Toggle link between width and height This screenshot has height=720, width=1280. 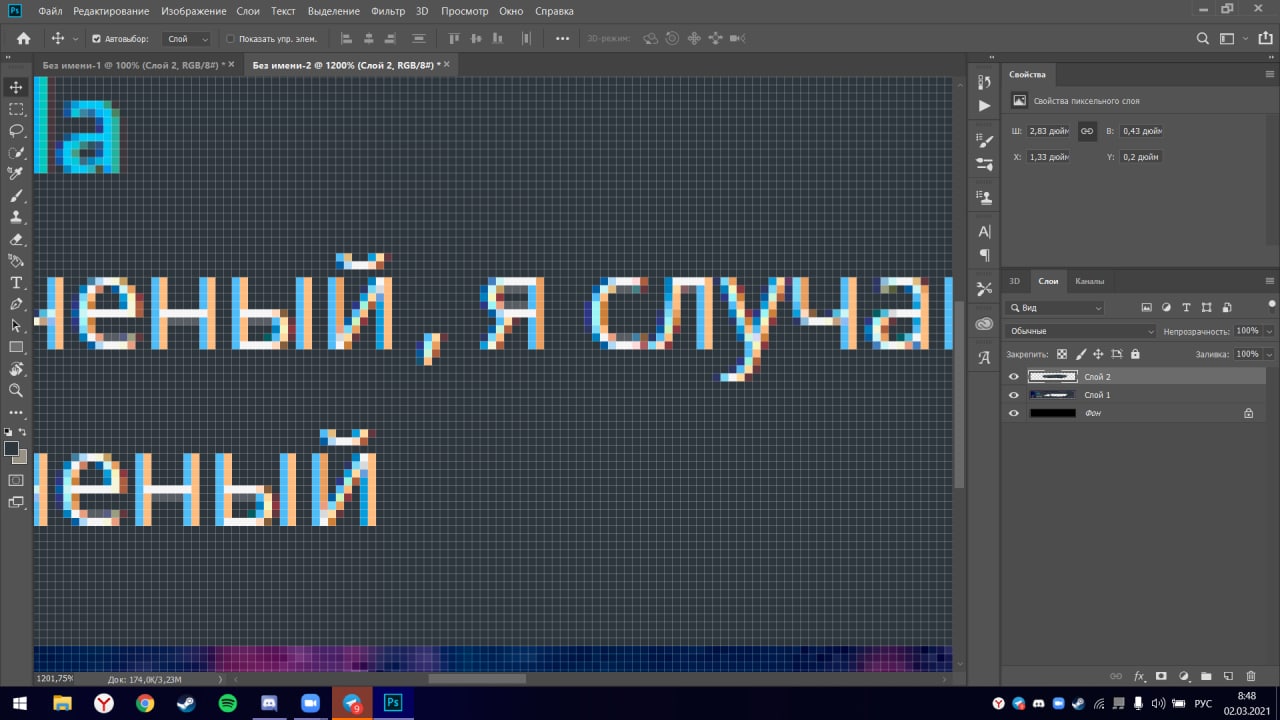(x=1087, y=131)
